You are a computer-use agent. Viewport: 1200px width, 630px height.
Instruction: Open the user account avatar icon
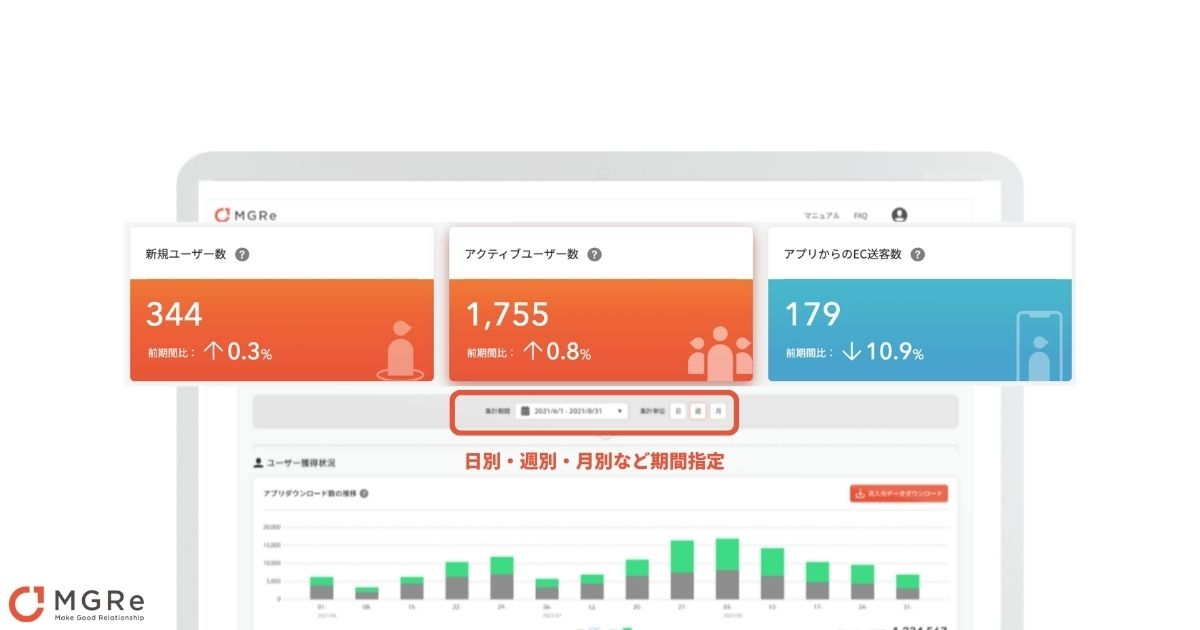[x=899, y=215]
